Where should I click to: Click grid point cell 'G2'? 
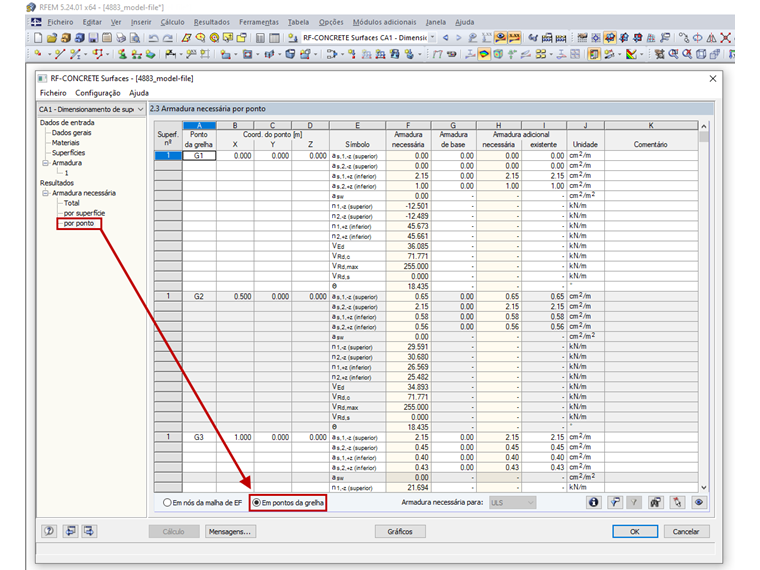pyautogui.click(x=199, y=296)
